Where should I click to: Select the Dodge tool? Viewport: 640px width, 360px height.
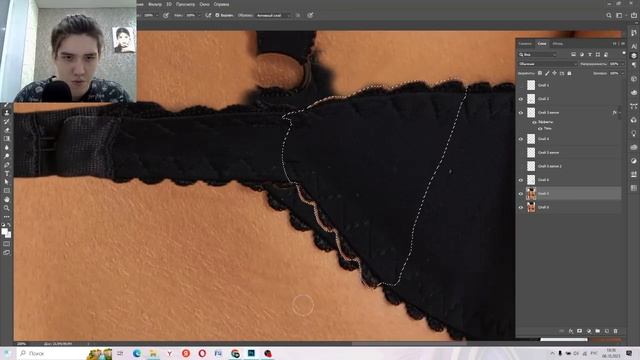coord(7,156)
